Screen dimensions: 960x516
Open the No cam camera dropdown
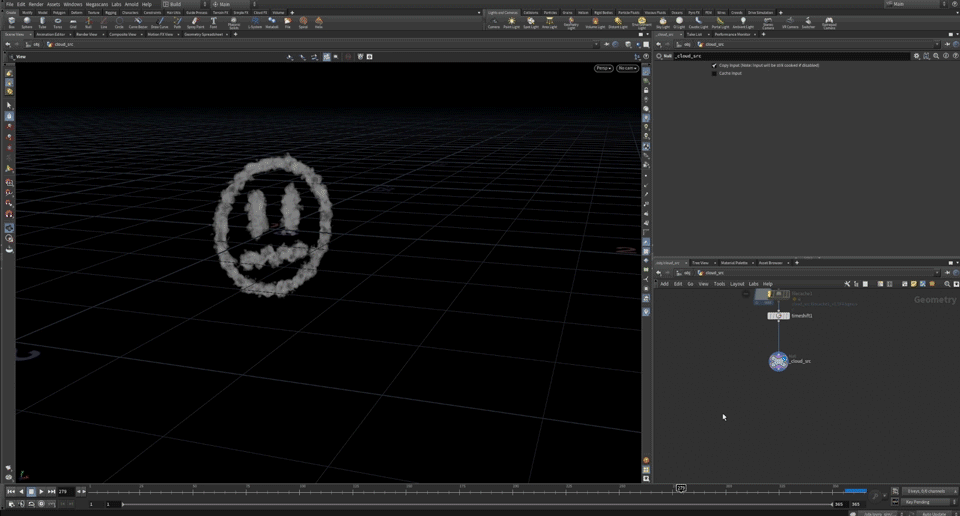coord(627,68)
